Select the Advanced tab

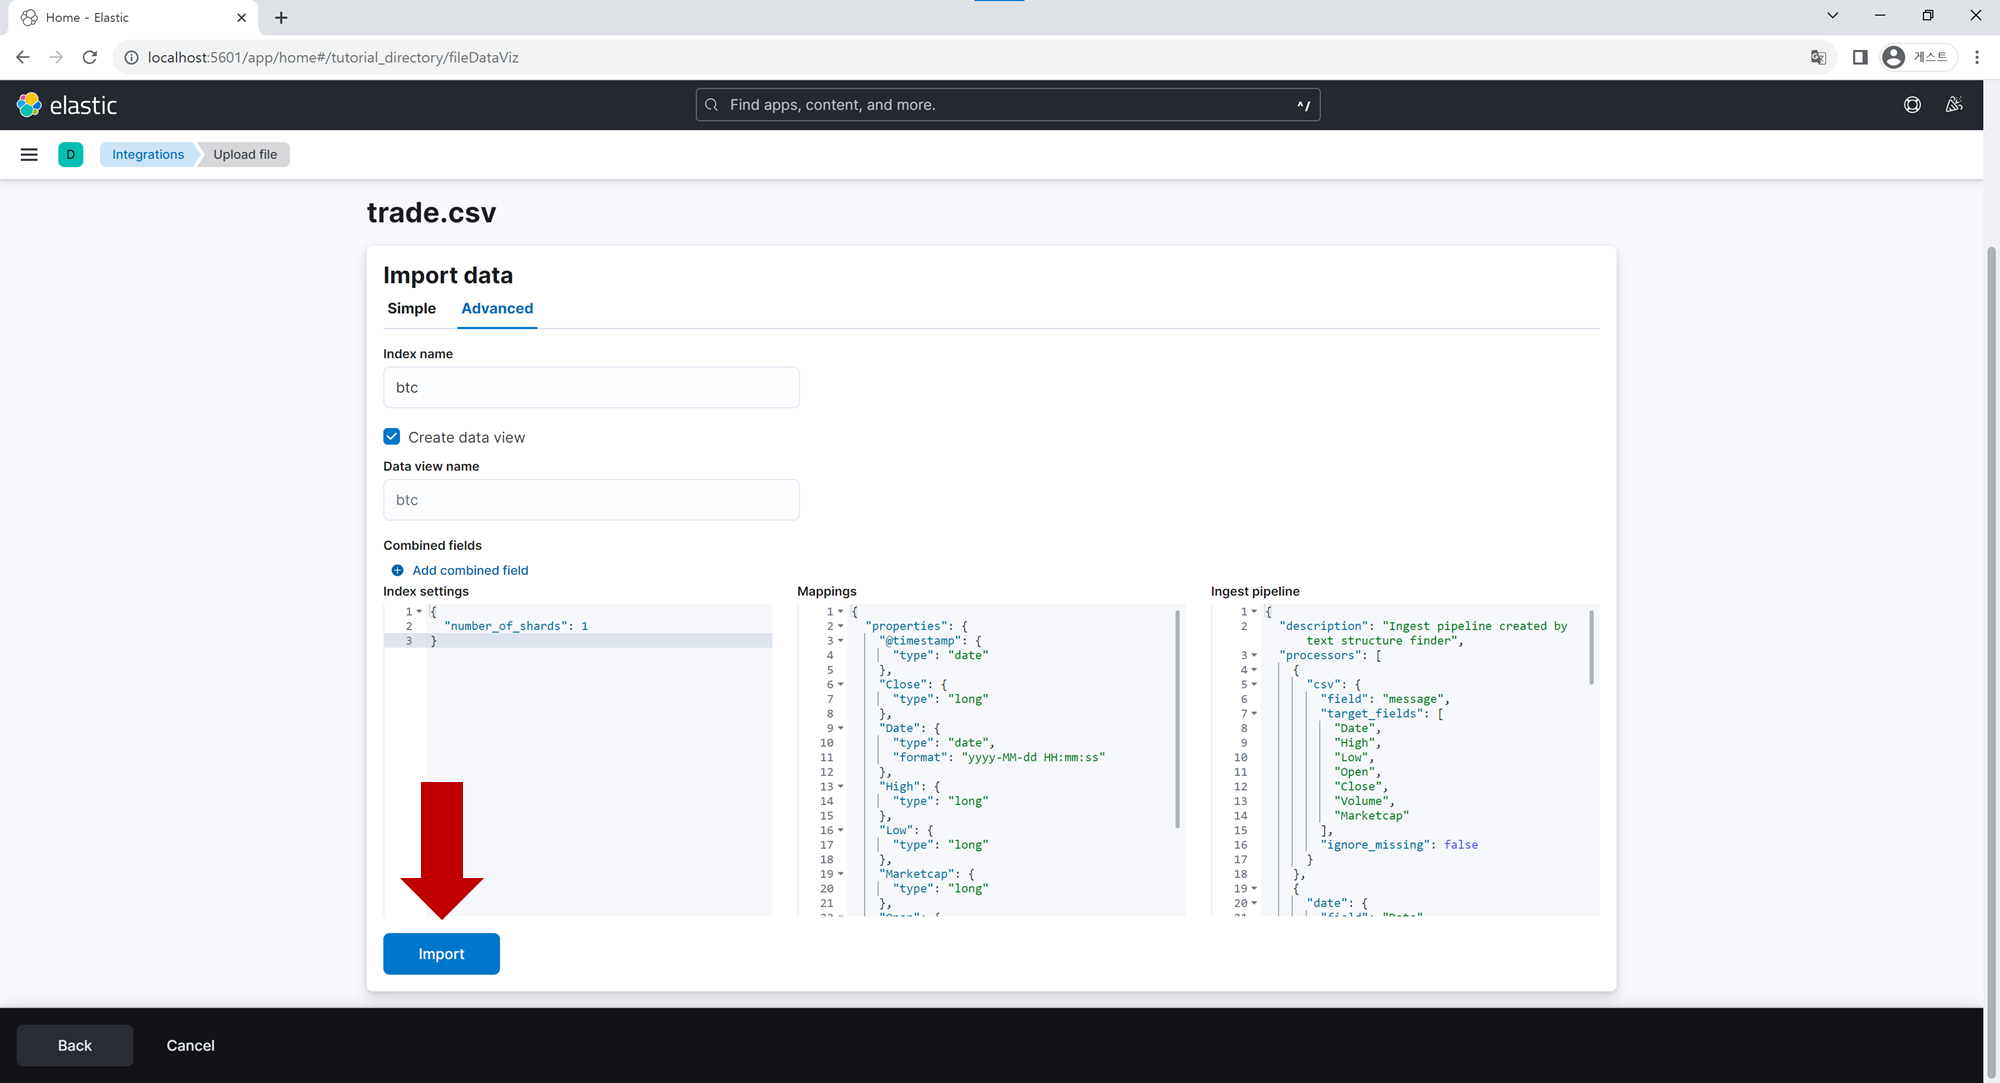pos(497,308)
